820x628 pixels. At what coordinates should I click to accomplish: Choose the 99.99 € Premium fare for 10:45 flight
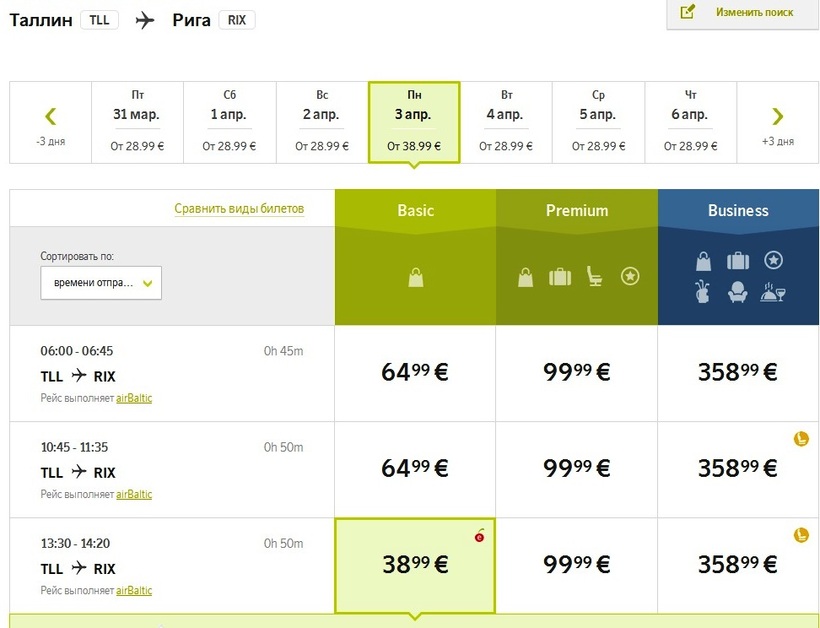pos(576,469)
